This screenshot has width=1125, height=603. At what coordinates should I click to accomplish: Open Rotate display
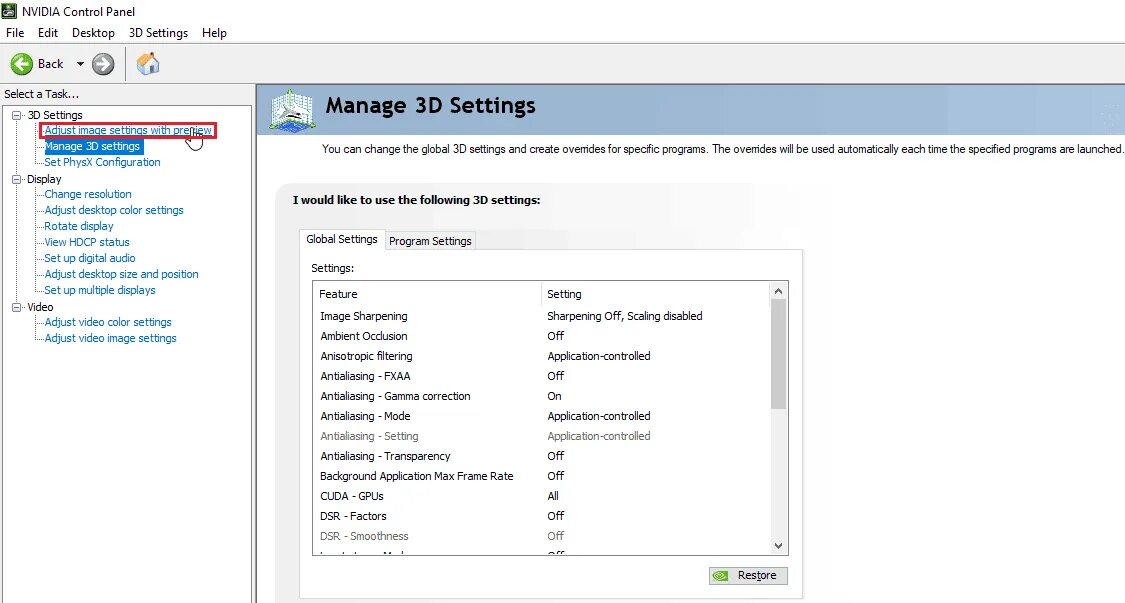79,226
